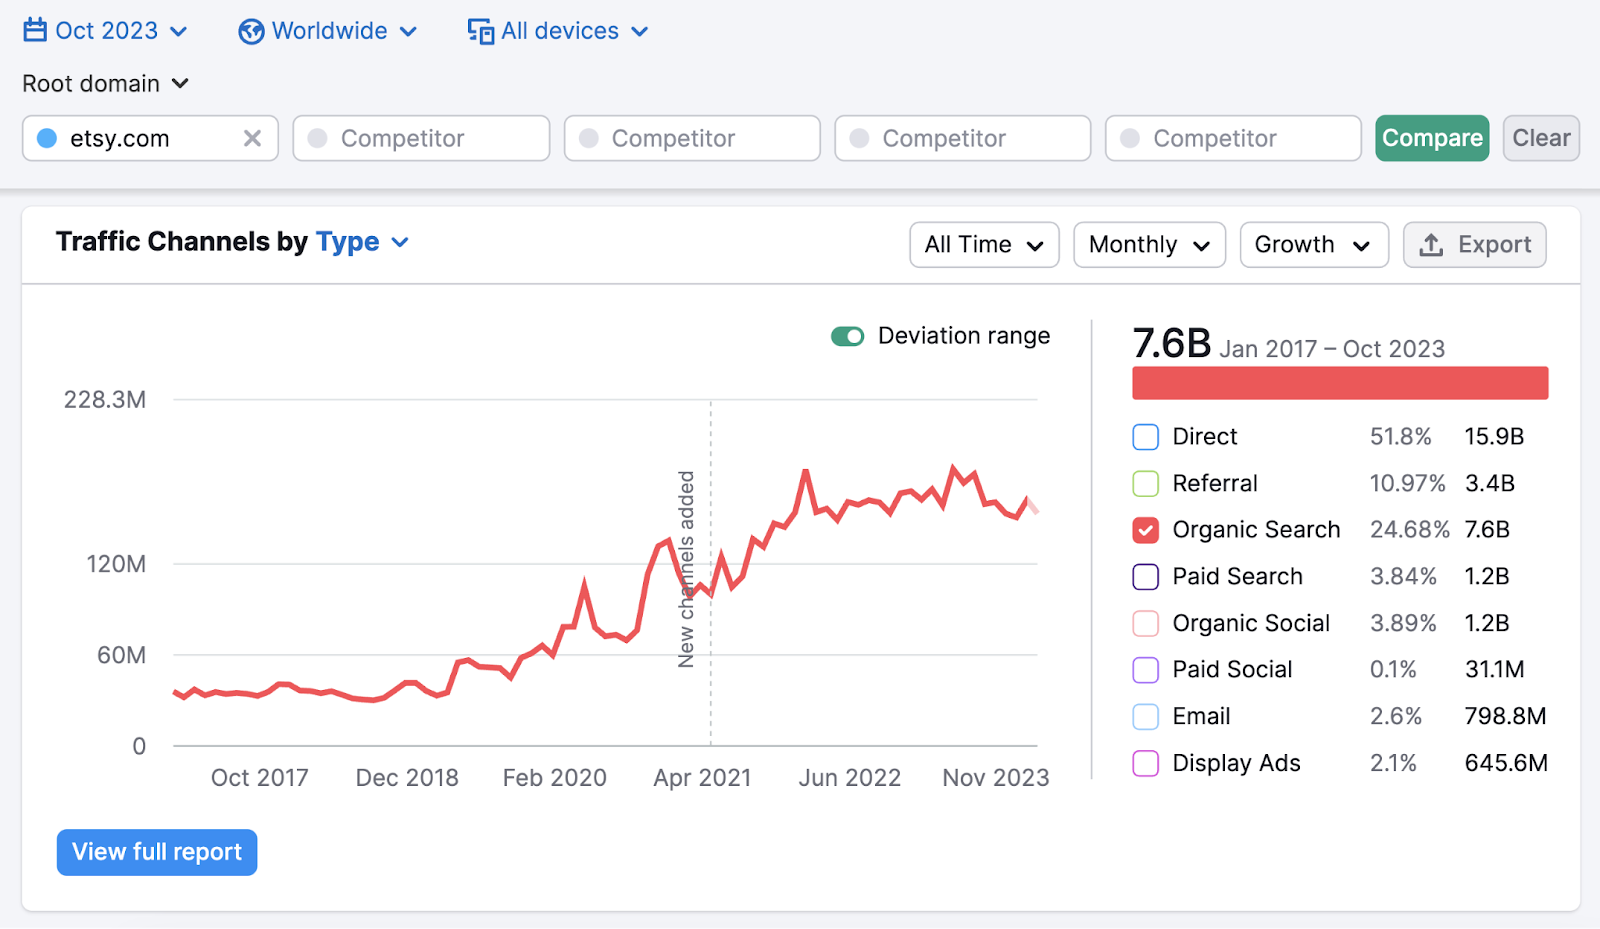The image size is (1600, 929).
Task: Open the Oct 2023 date dropdown
Action: (105, 30)
